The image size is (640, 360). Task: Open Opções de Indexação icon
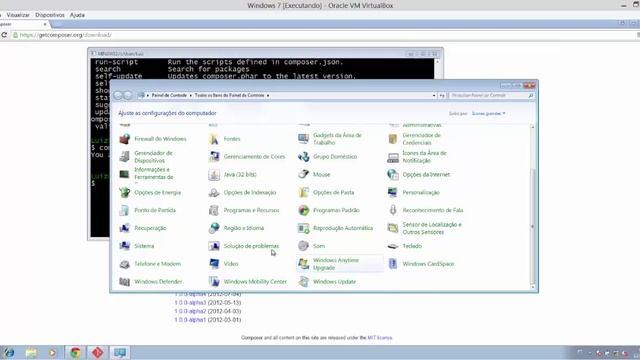tap(214, 192)
